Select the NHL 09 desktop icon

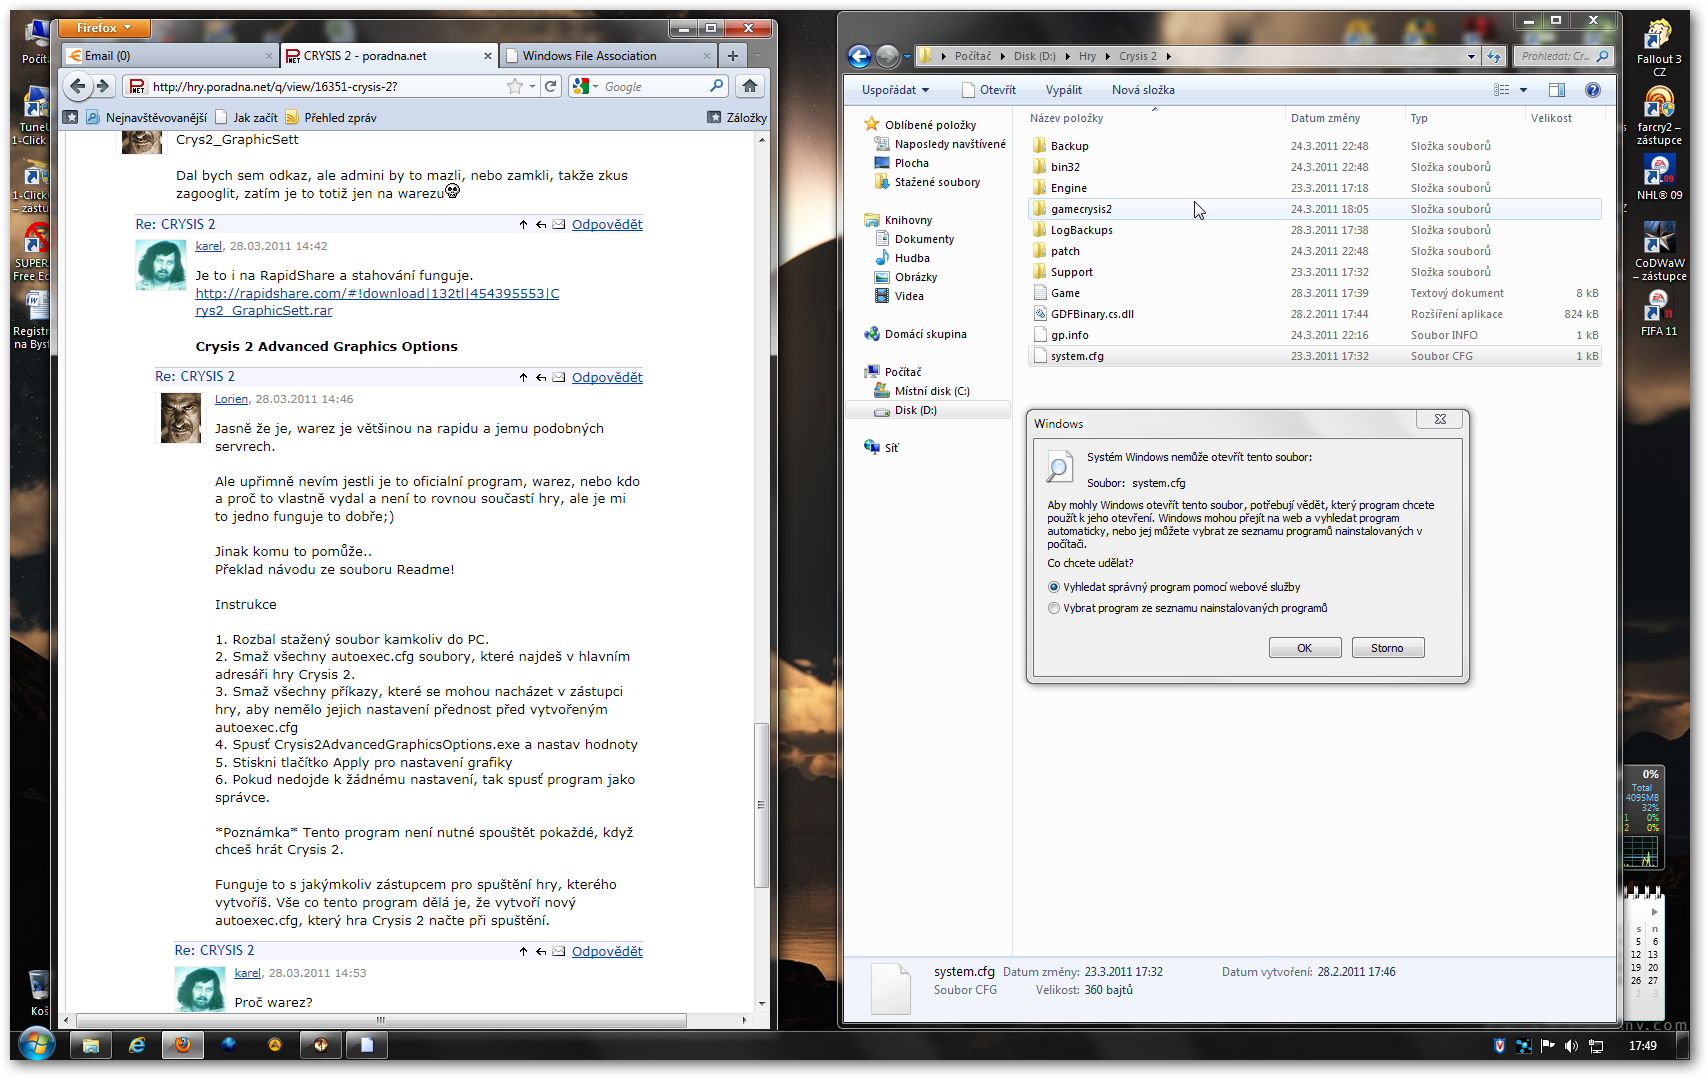(1659, 178)
